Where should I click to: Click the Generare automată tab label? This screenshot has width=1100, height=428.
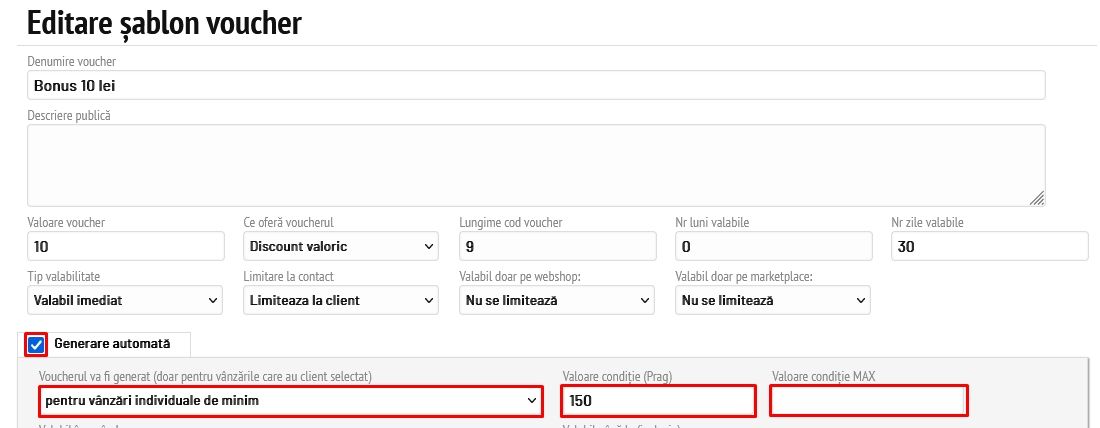point(112,344)
